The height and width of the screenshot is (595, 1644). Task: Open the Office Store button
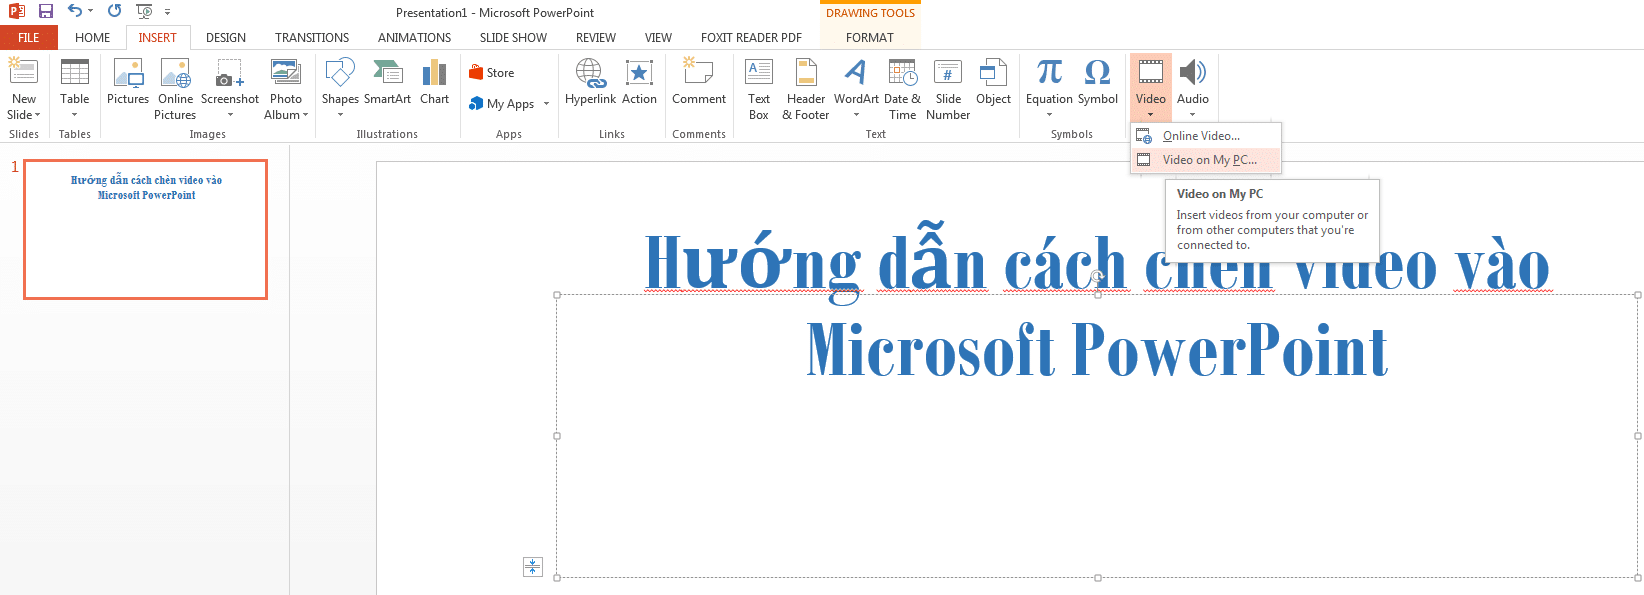[492, 73]
